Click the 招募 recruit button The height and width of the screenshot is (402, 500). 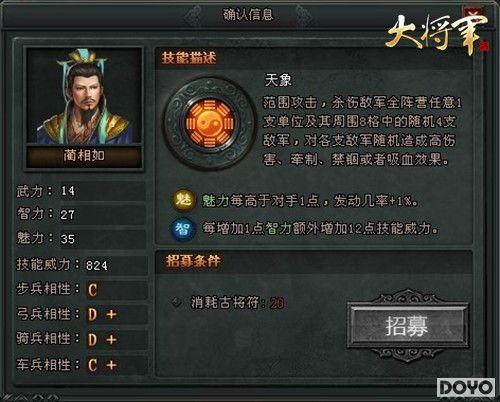[x=407, y=326]
